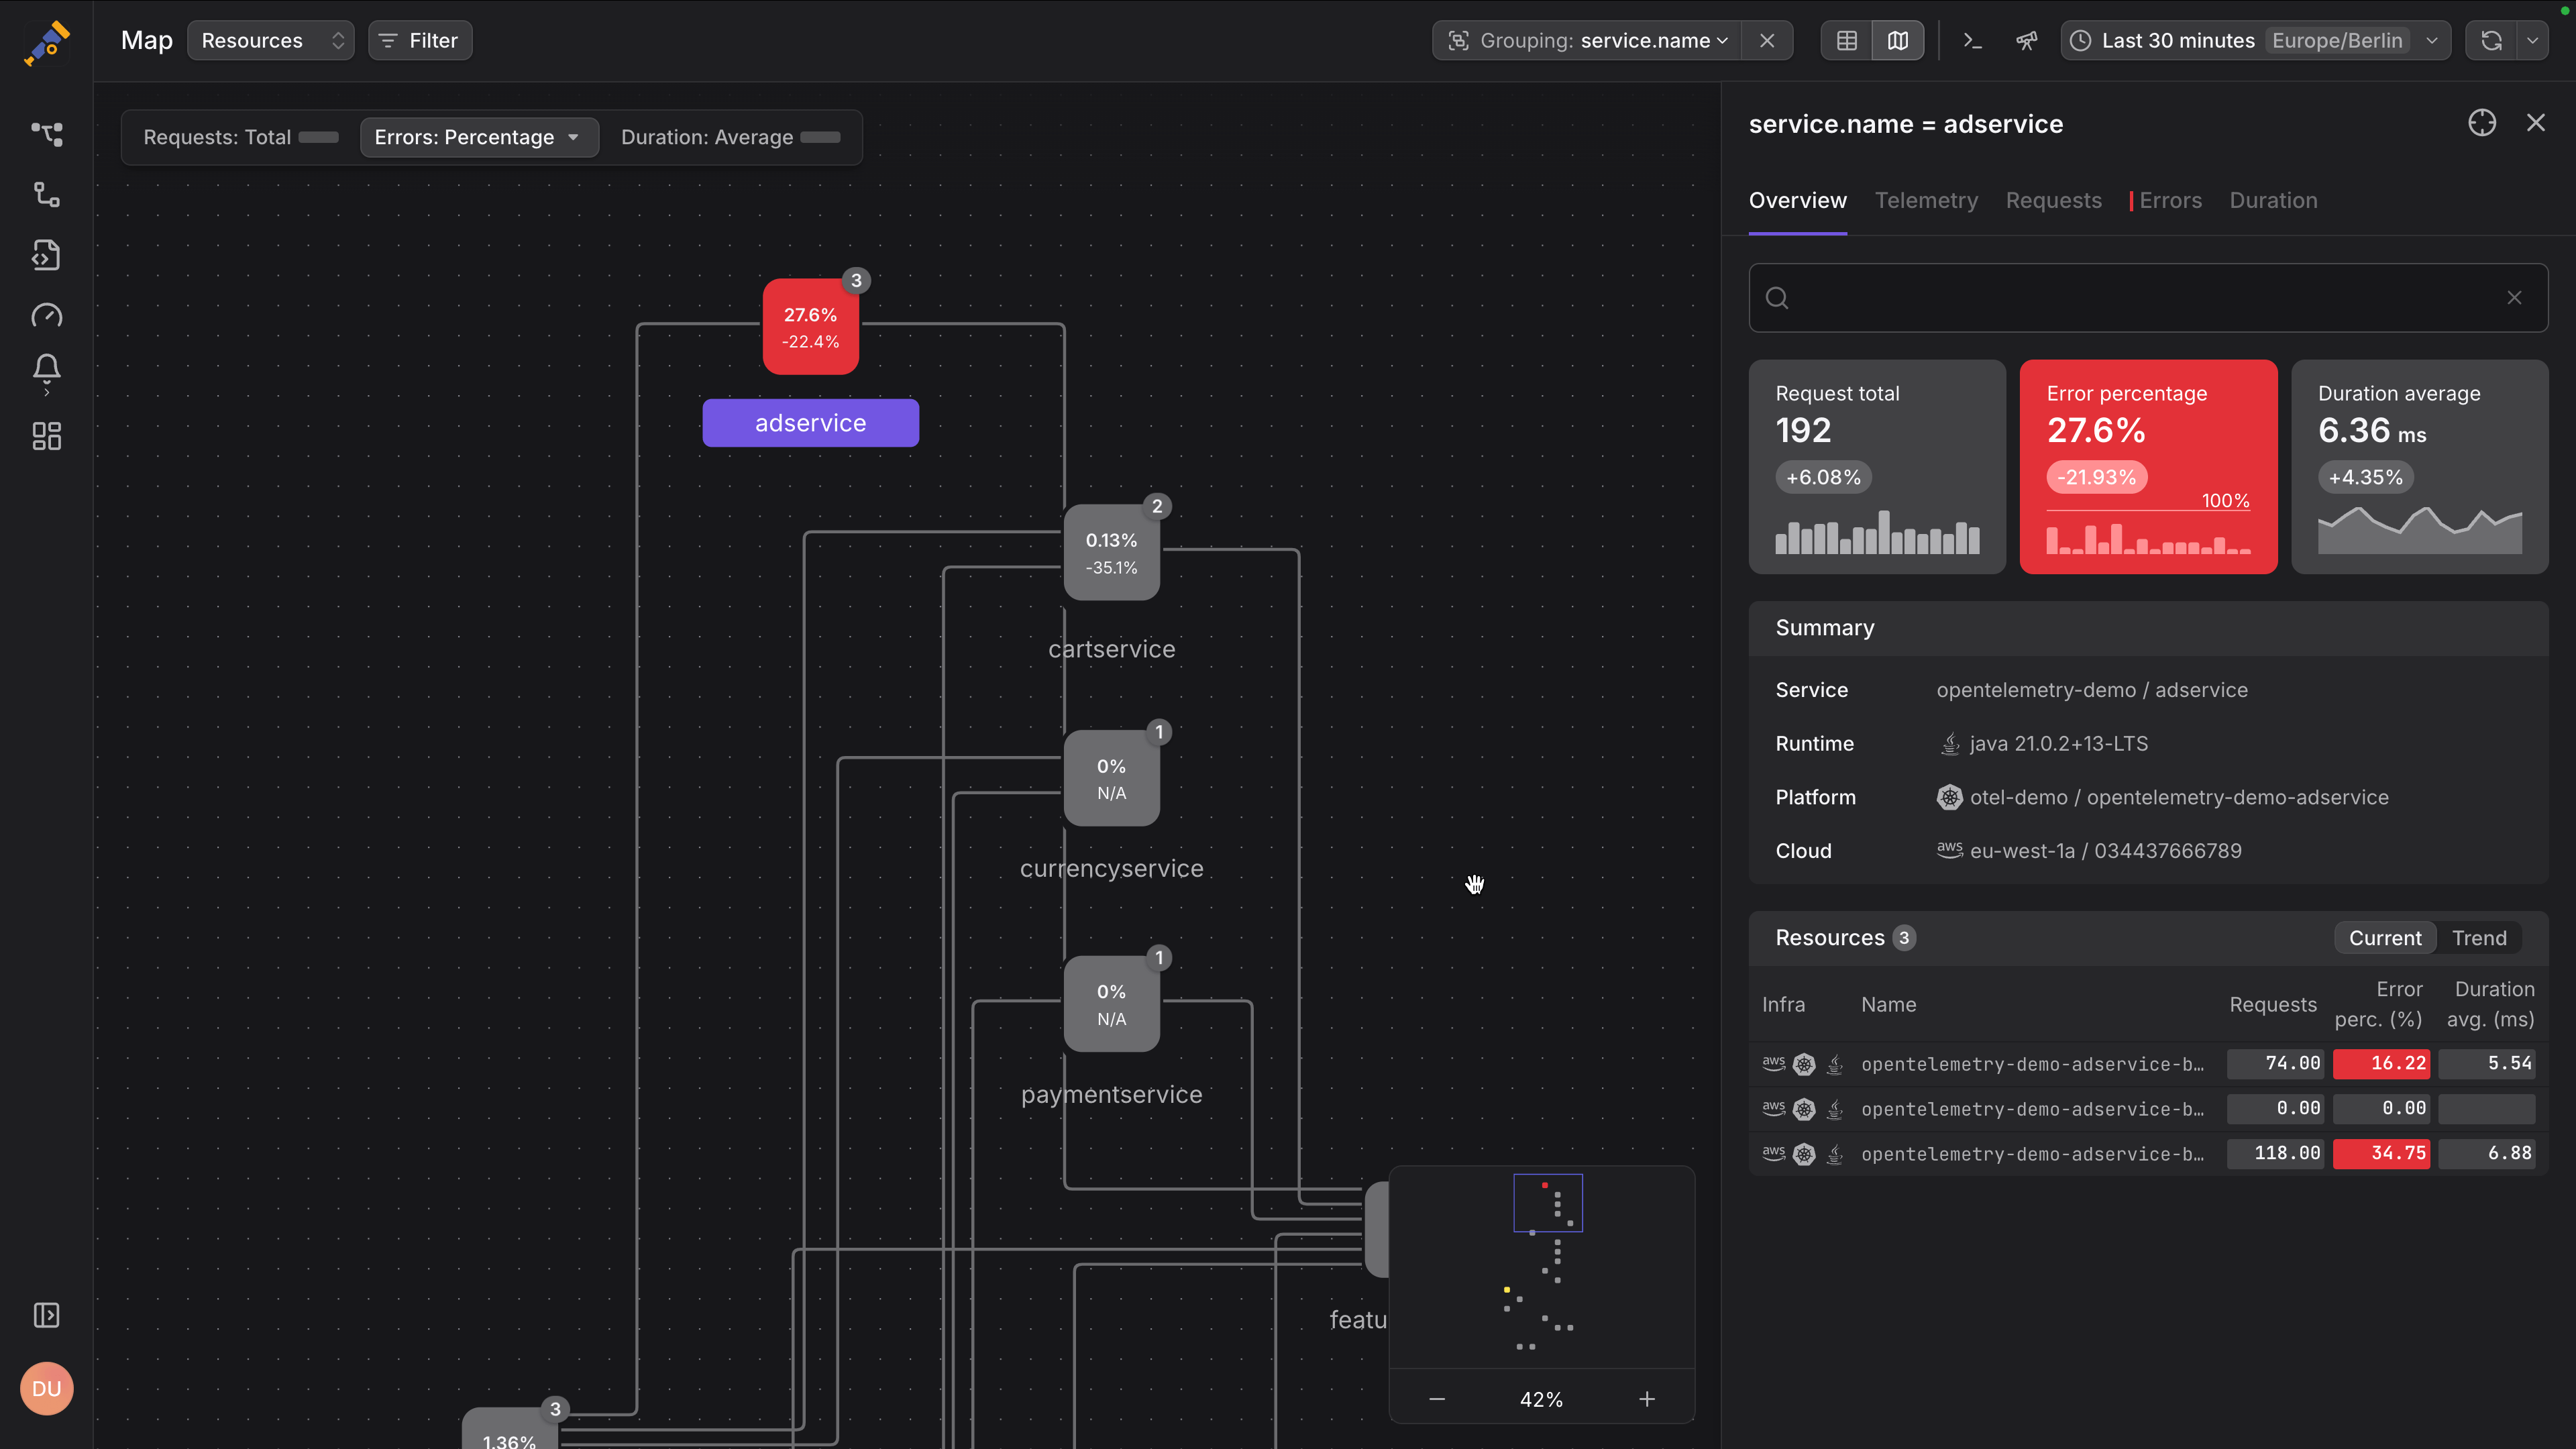Open the Requests tab
The image size is (2576, 1449).
coord(2053,200)
